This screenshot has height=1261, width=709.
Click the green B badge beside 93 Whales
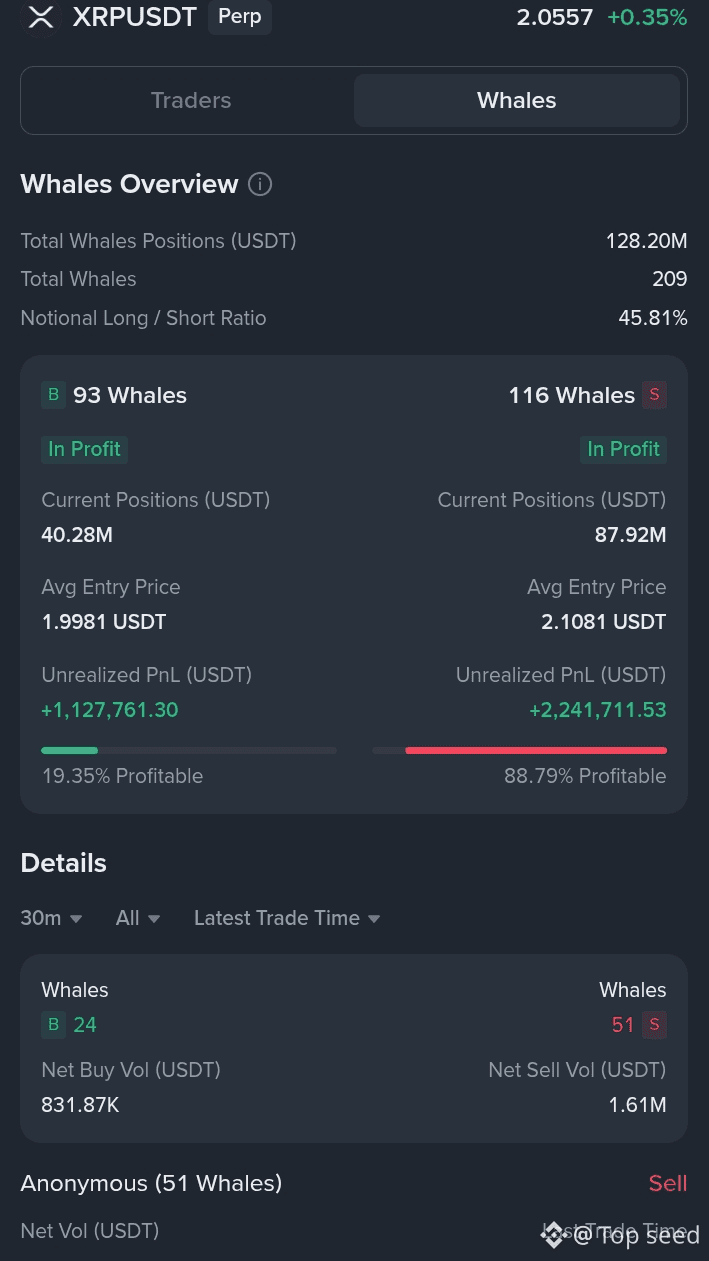click(53, 395)
